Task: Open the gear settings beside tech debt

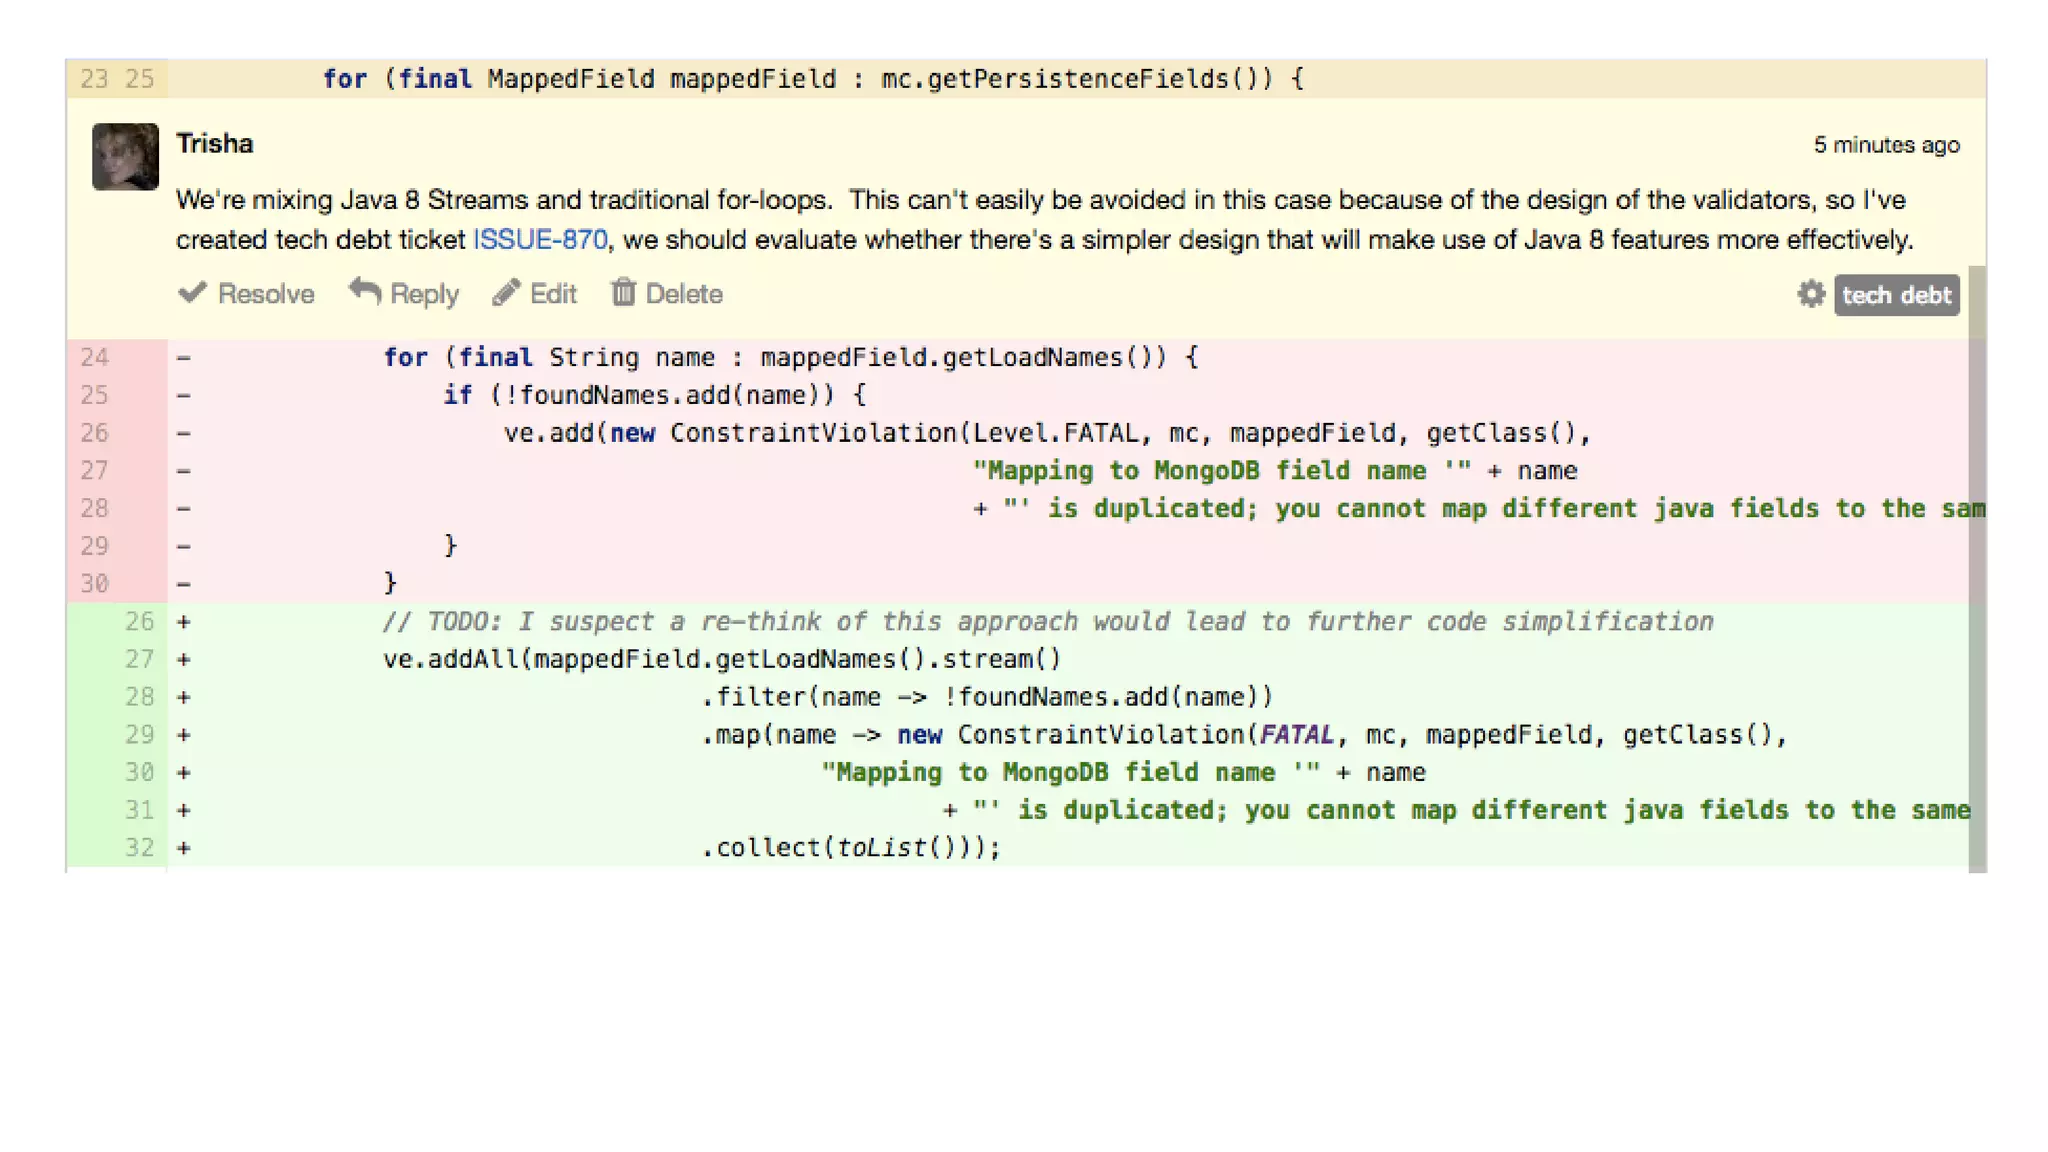Action: tap(1810, 295)
